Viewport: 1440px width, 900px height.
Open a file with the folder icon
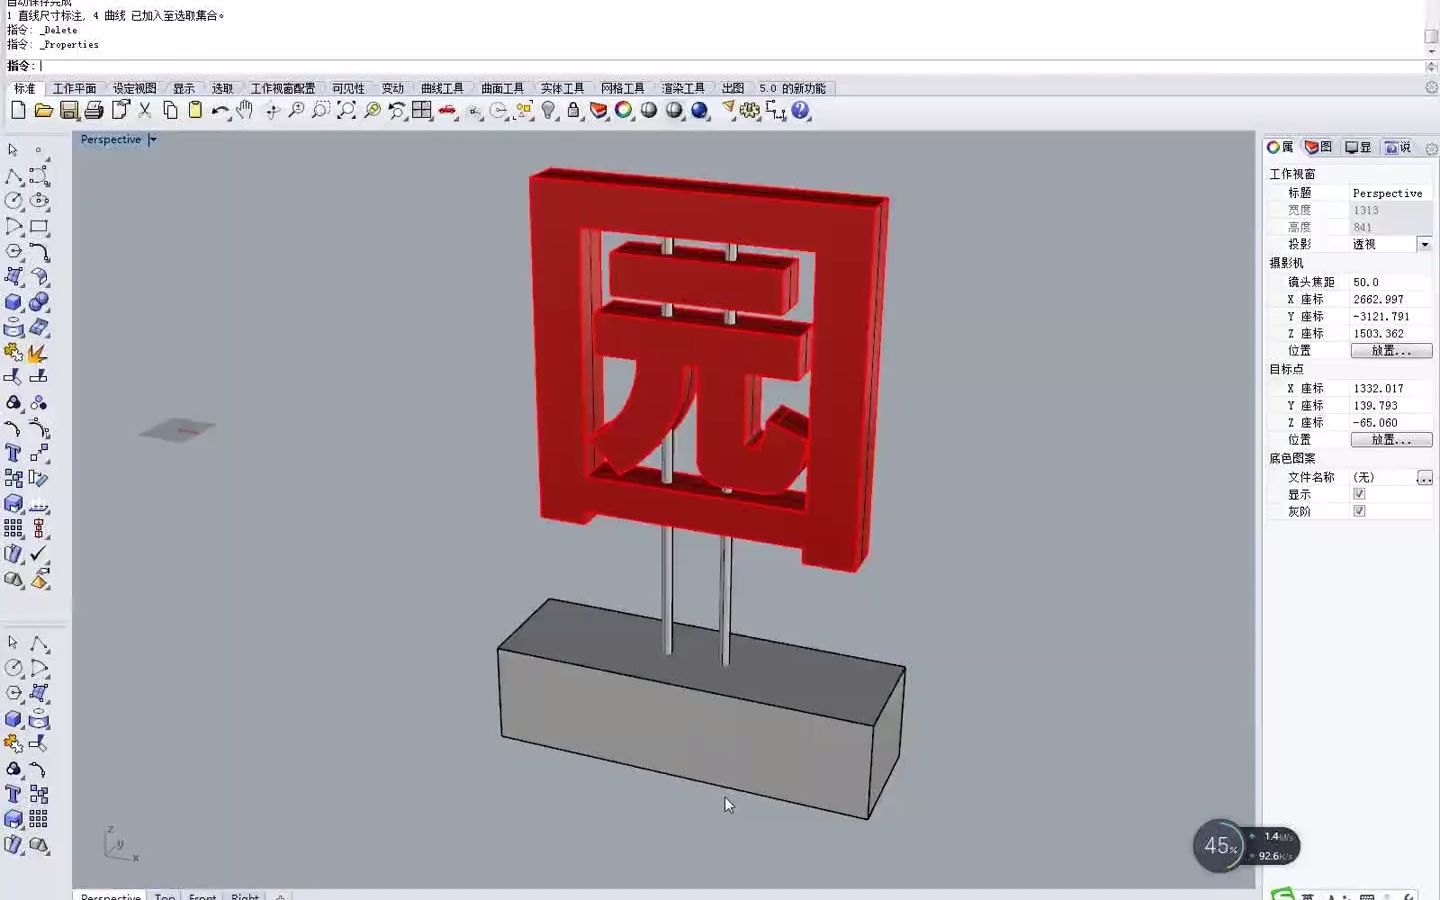click(43, 111)
